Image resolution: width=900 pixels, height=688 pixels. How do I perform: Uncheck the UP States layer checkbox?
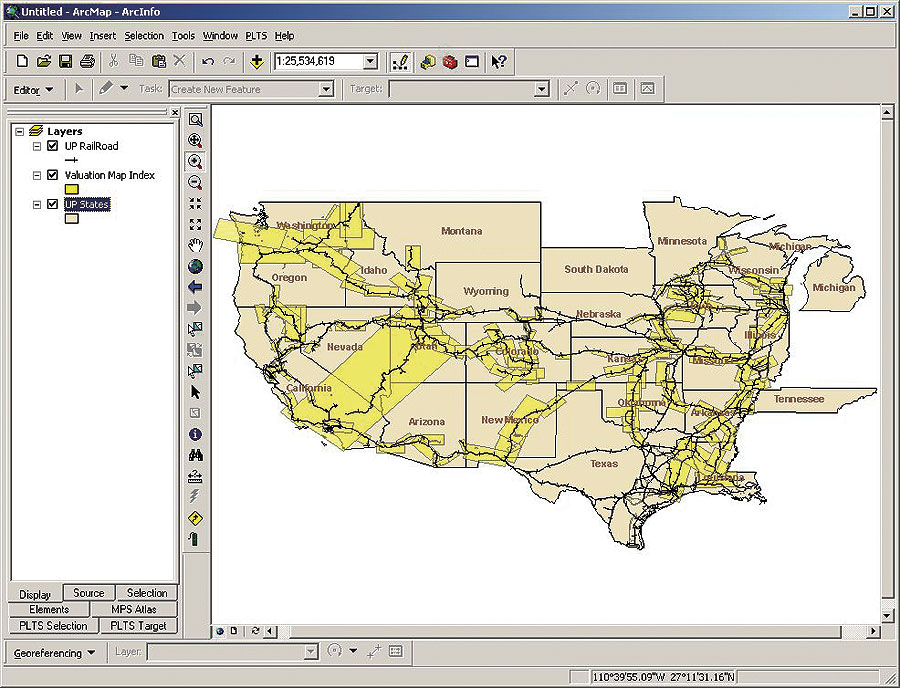(53, 204)
